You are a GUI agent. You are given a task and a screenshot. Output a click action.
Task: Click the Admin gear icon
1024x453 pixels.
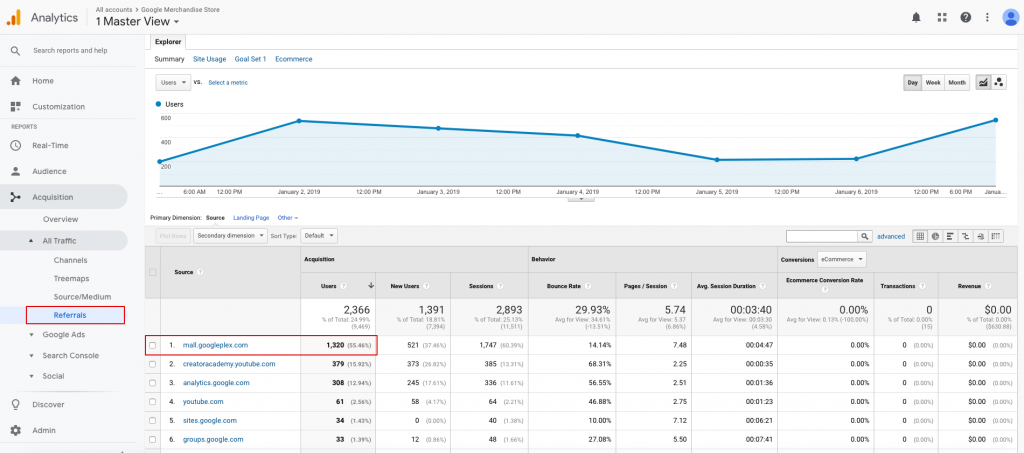(16, 431)
